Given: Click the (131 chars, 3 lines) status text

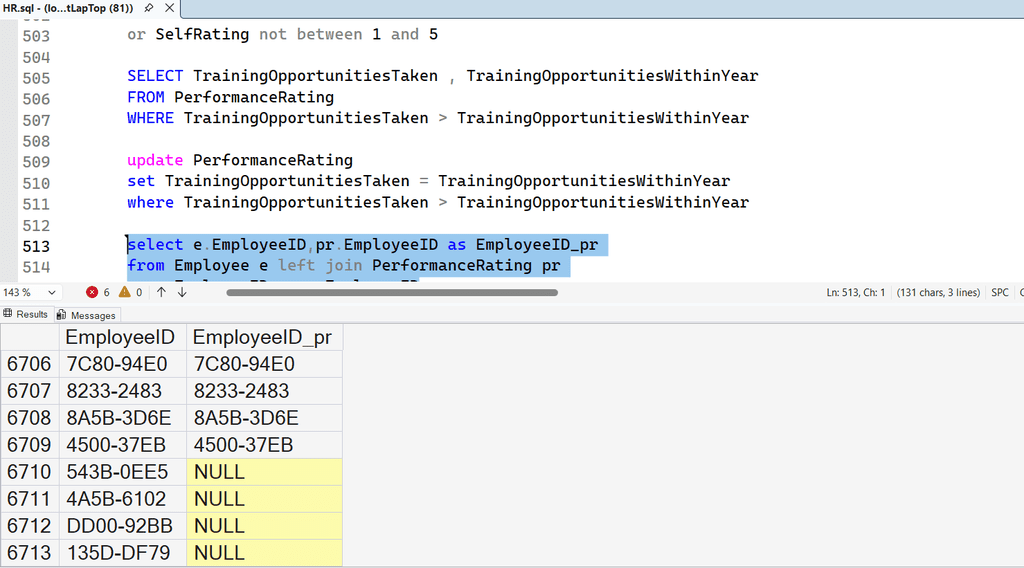Looking at the screenshot, I should (x=938, y=292).
